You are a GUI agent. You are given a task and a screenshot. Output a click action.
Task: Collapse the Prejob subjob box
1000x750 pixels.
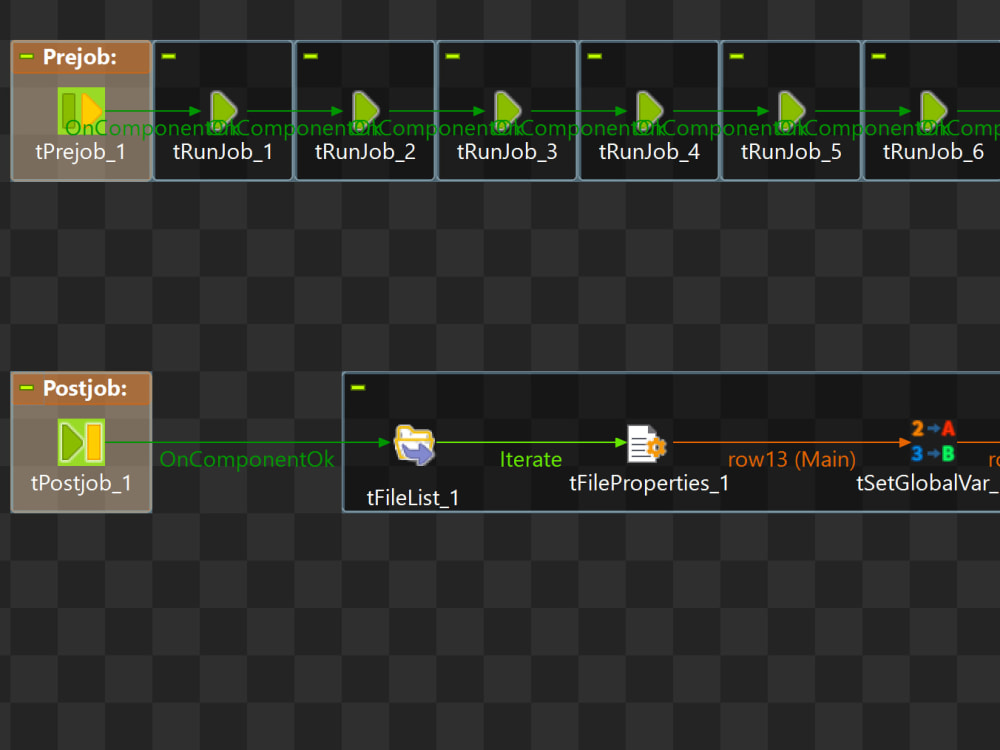point(26,56)
